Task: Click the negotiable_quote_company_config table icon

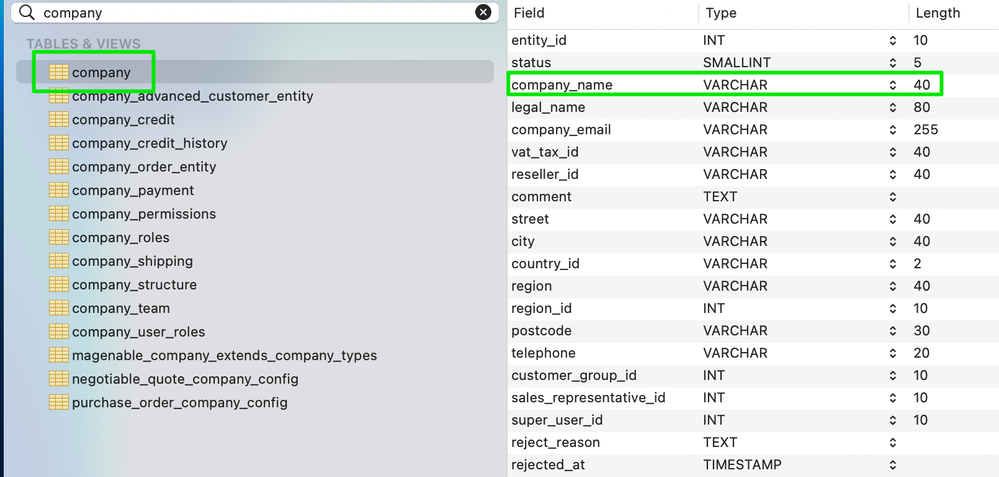Action: 58,379
